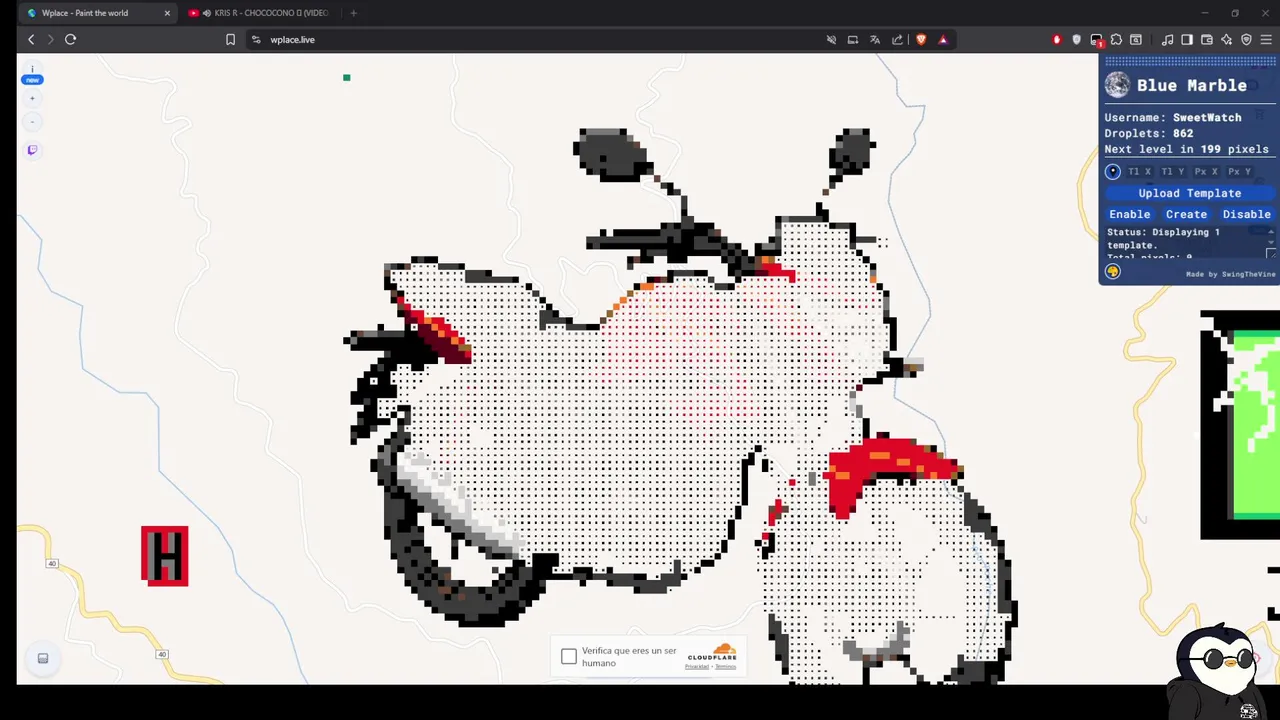Switch to KRIS R - CHOCOCONO YouTube tab

tap(262, 13)
